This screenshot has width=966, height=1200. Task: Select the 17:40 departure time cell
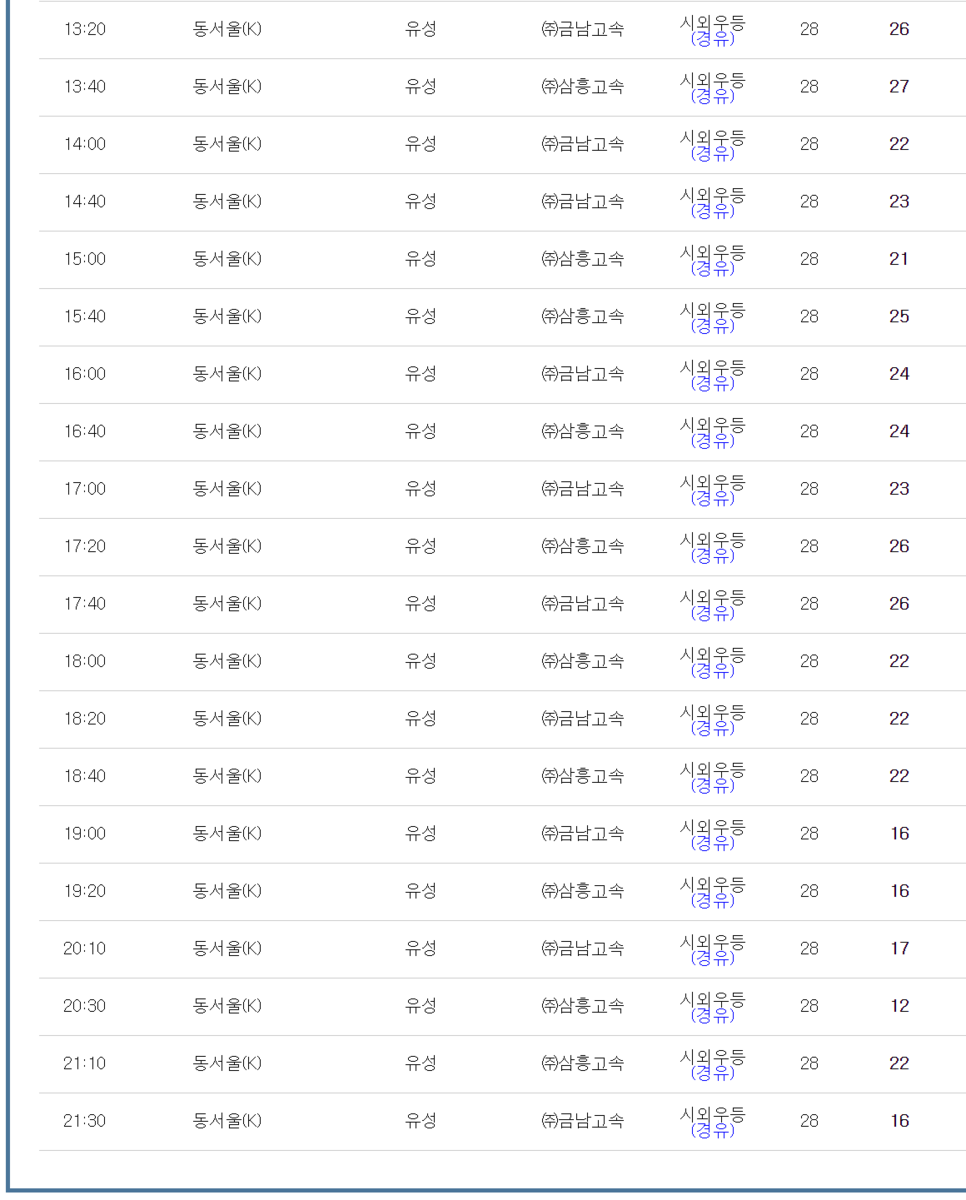(x=85, y=604)
